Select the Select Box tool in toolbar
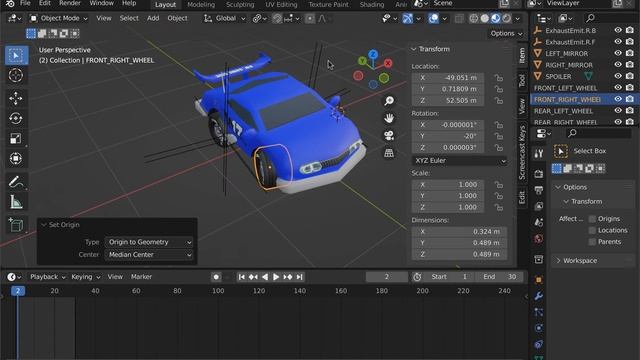The image size is (640, 360). point(16,56)
